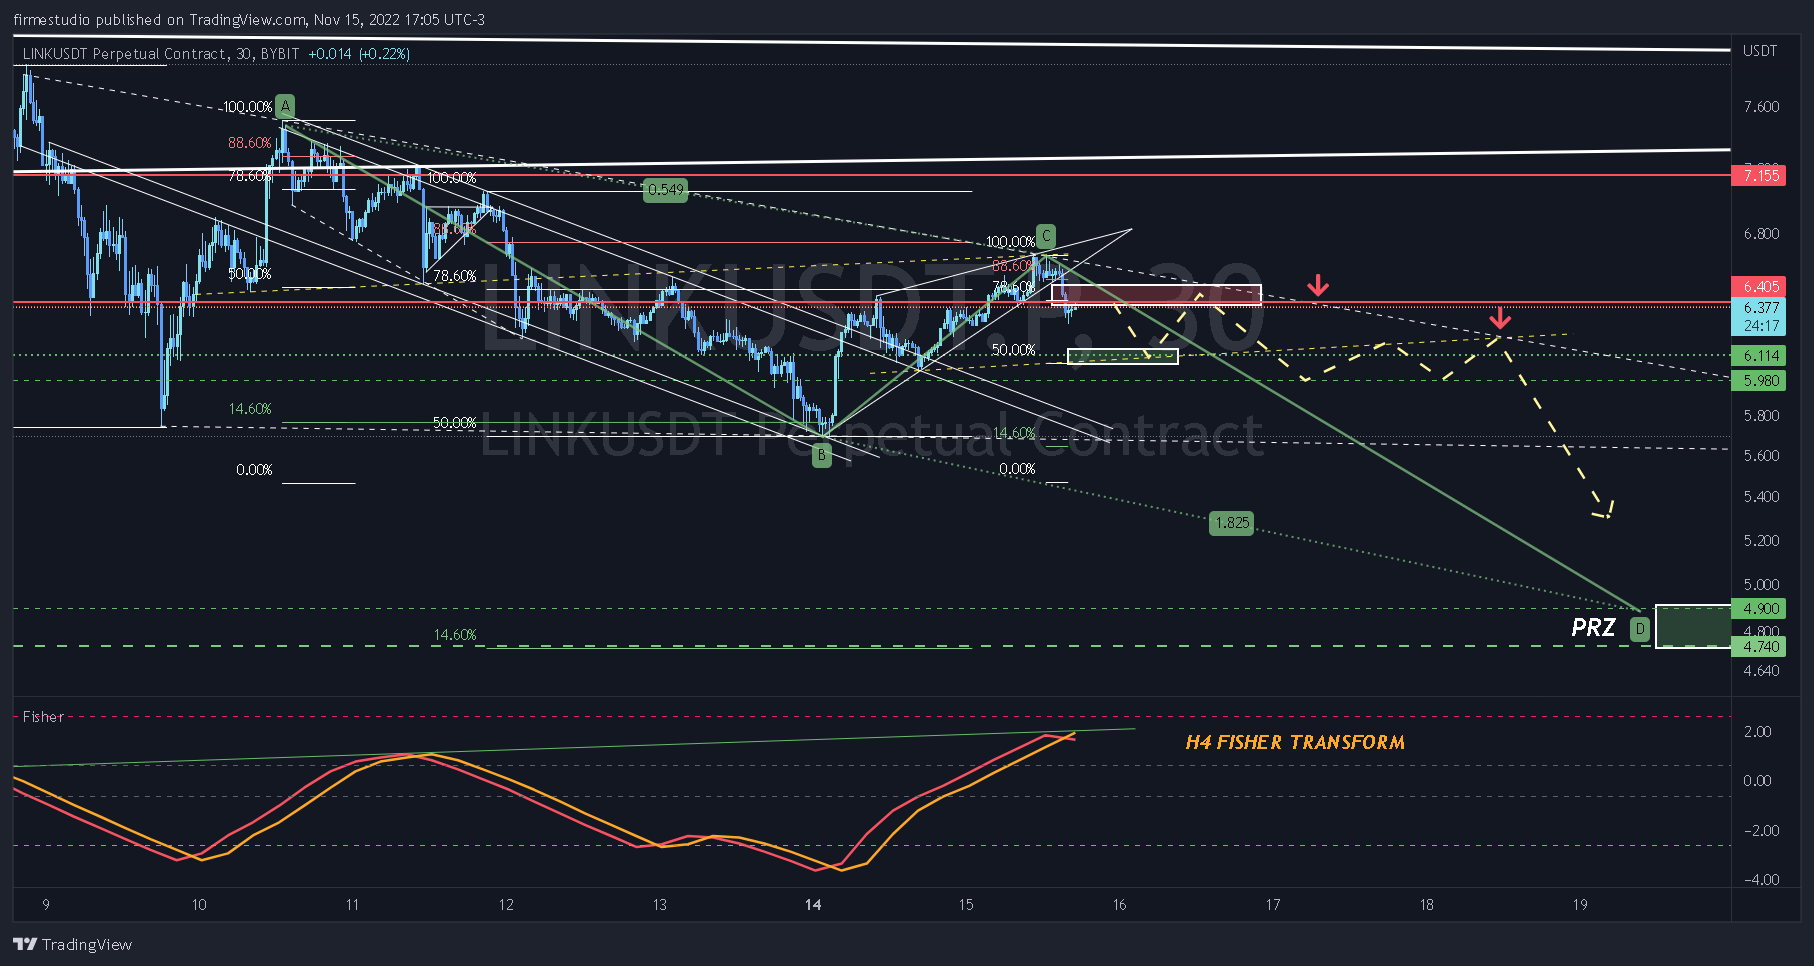Select the harmonic pattern point B marker
The image size is (1814, 966).
tap(821, 455)
